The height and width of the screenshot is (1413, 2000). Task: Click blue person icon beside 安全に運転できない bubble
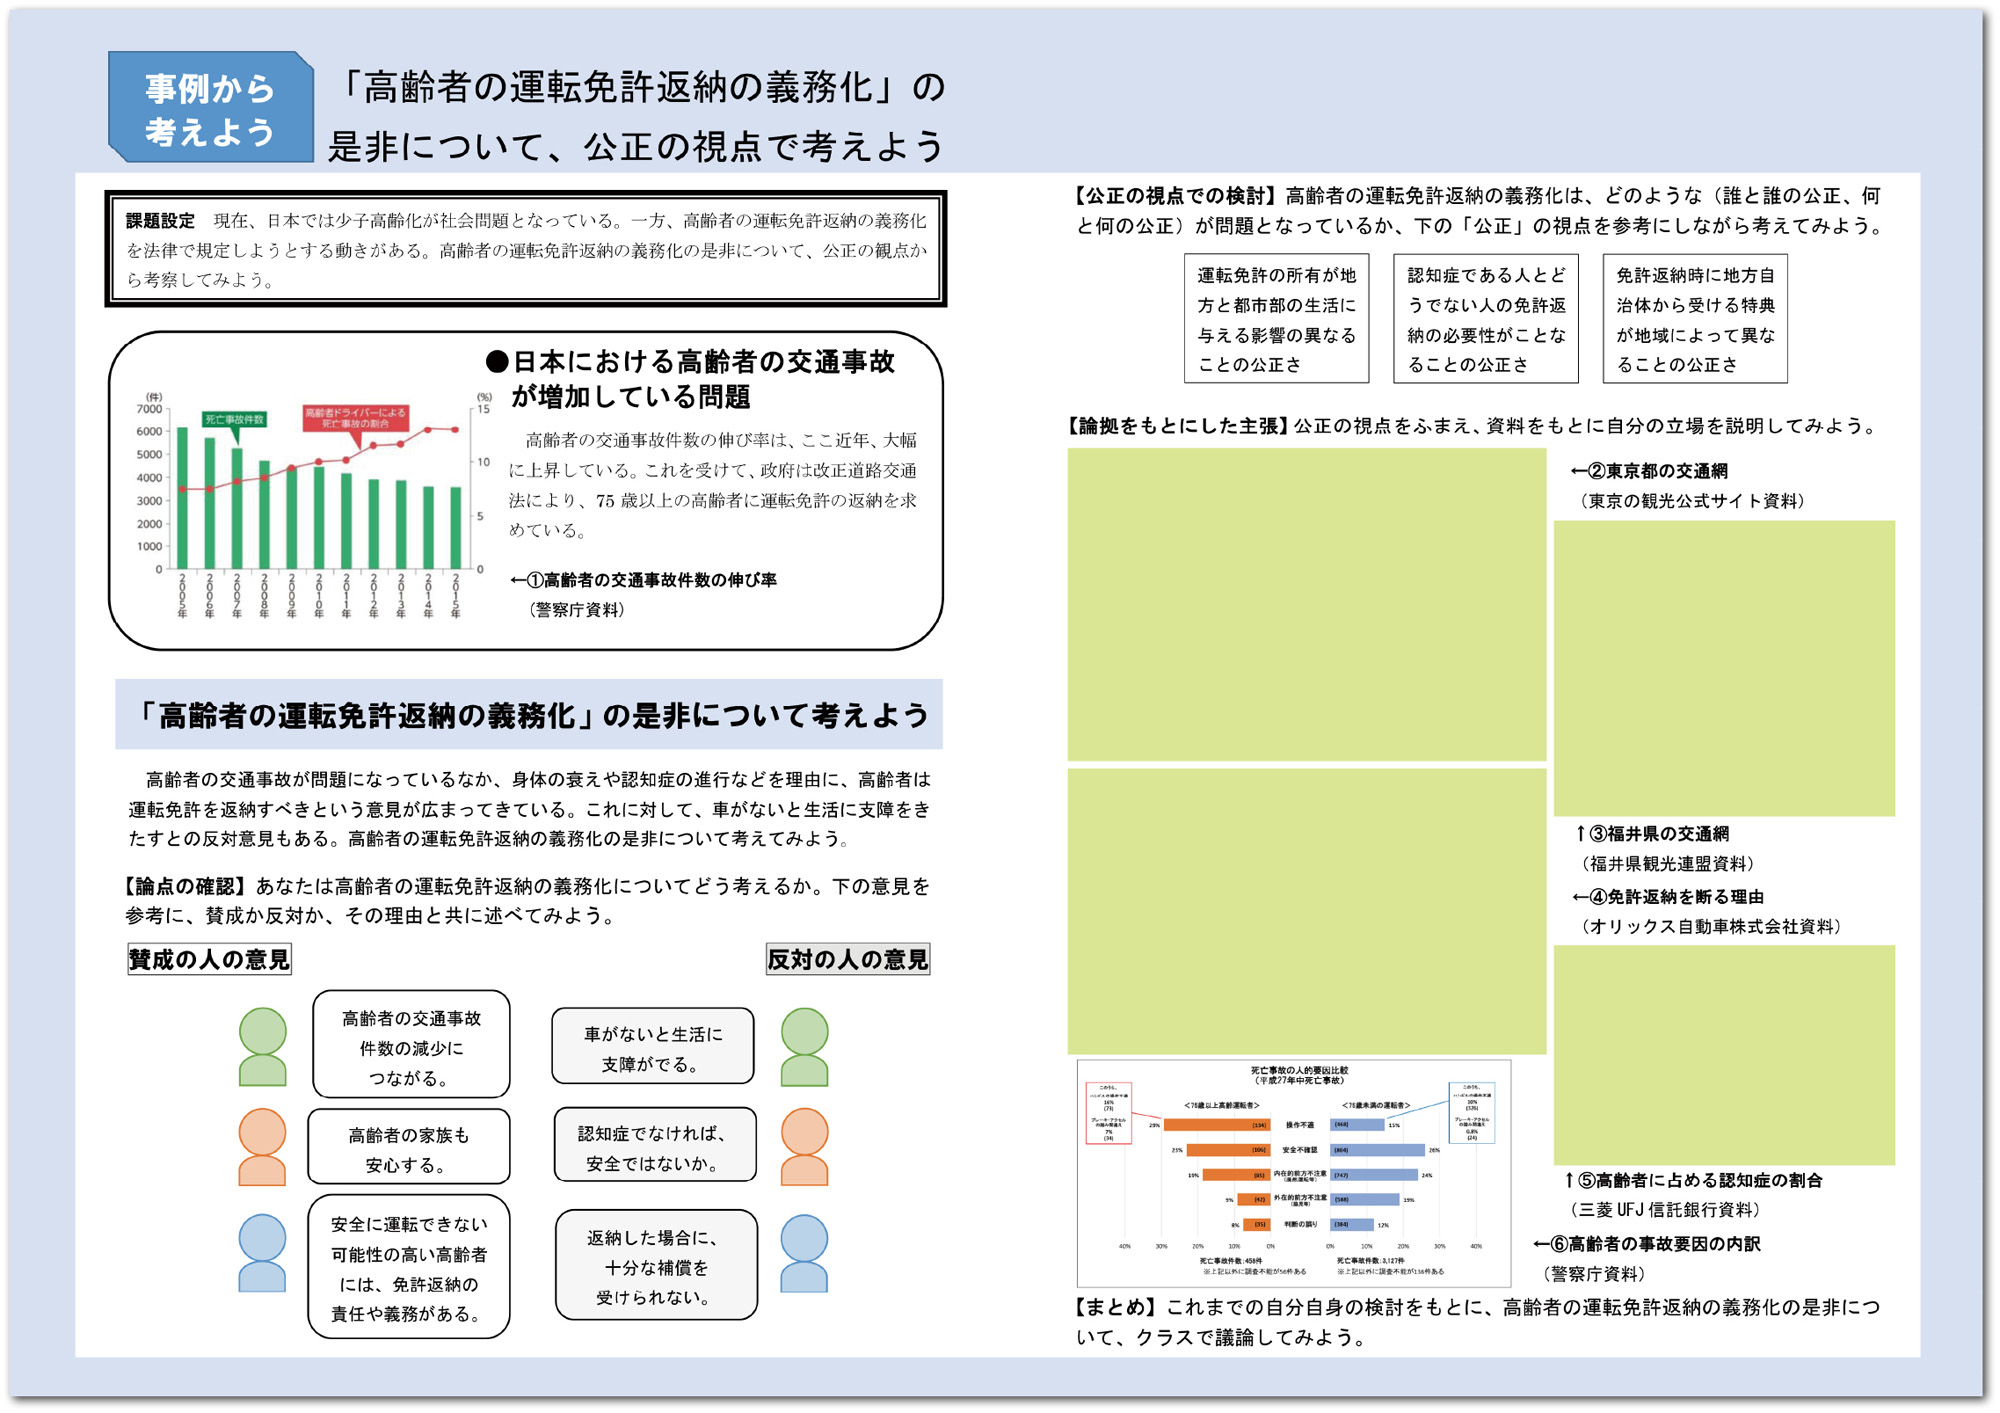coord(263,1253)
